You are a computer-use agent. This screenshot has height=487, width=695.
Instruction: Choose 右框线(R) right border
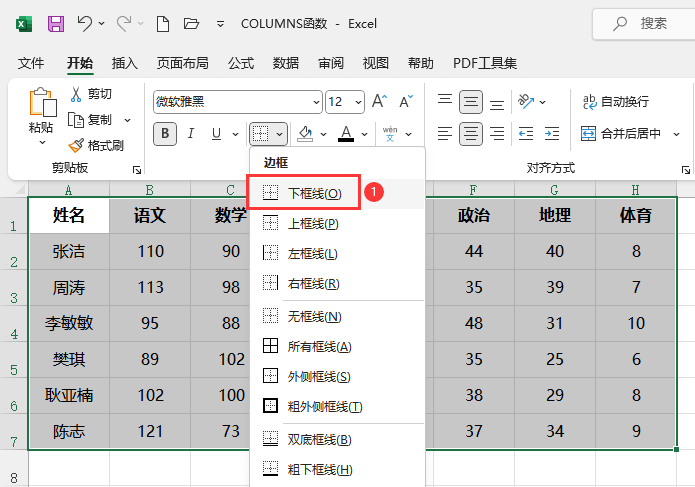337,284
